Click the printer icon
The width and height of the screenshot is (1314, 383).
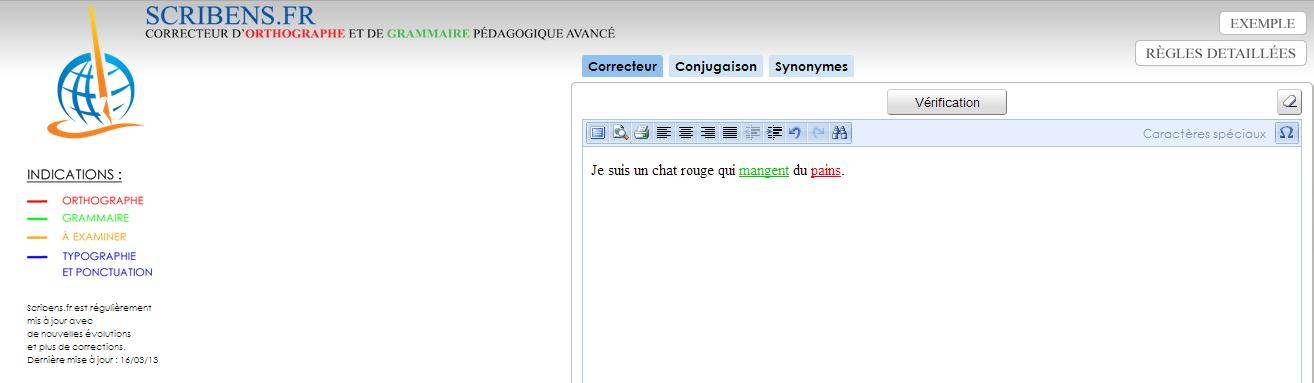(642, 133)
